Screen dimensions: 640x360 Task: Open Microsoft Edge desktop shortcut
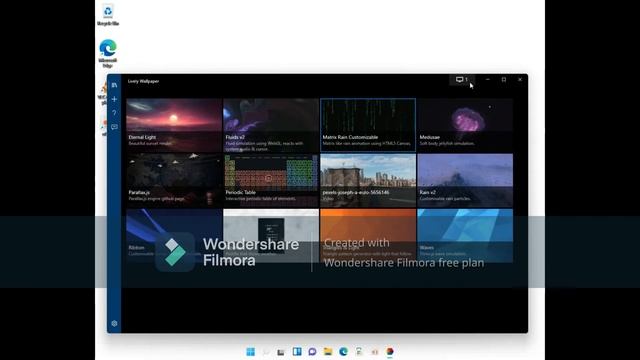pyautogui.click(x=108, y=53)
